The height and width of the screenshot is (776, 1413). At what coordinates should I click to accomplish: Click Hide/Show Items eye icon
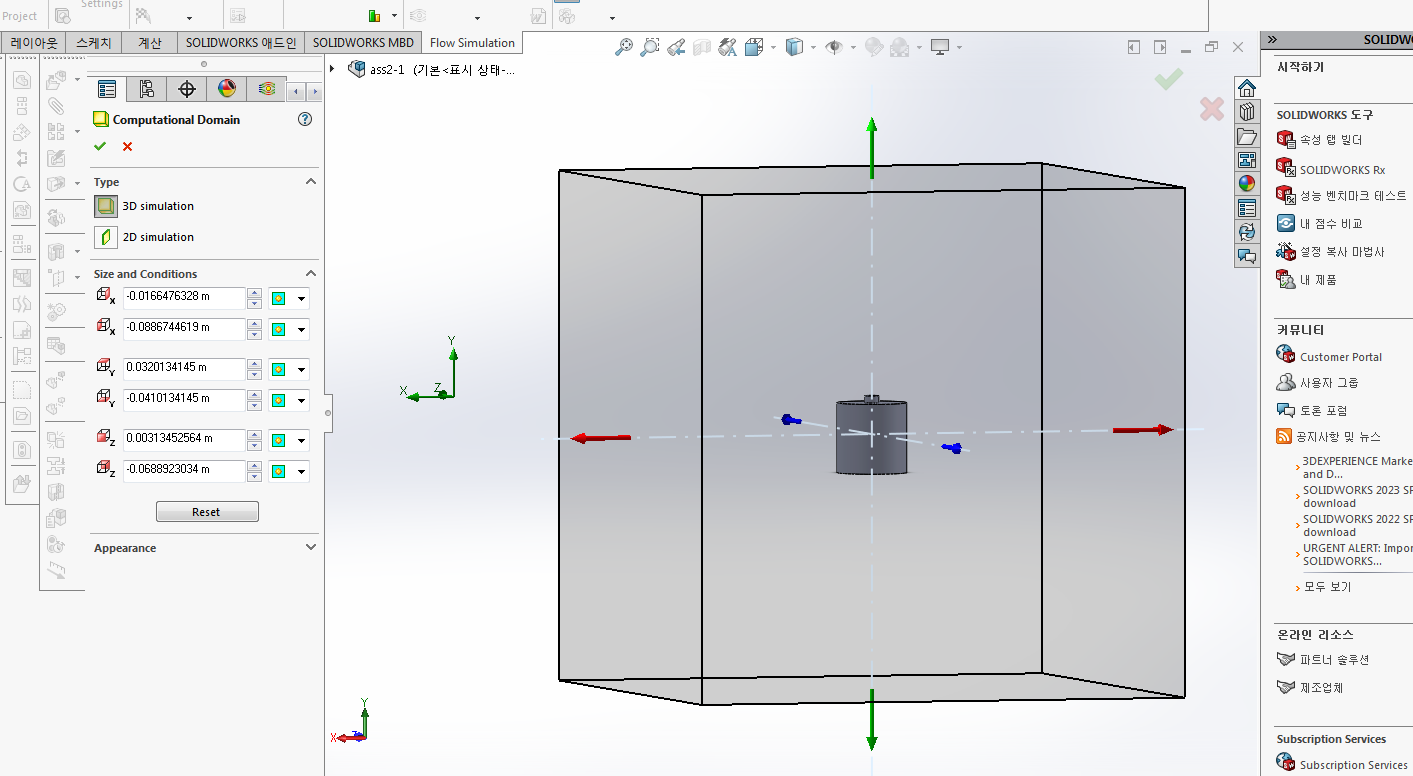pyautogui.click(x=833, y=47)
